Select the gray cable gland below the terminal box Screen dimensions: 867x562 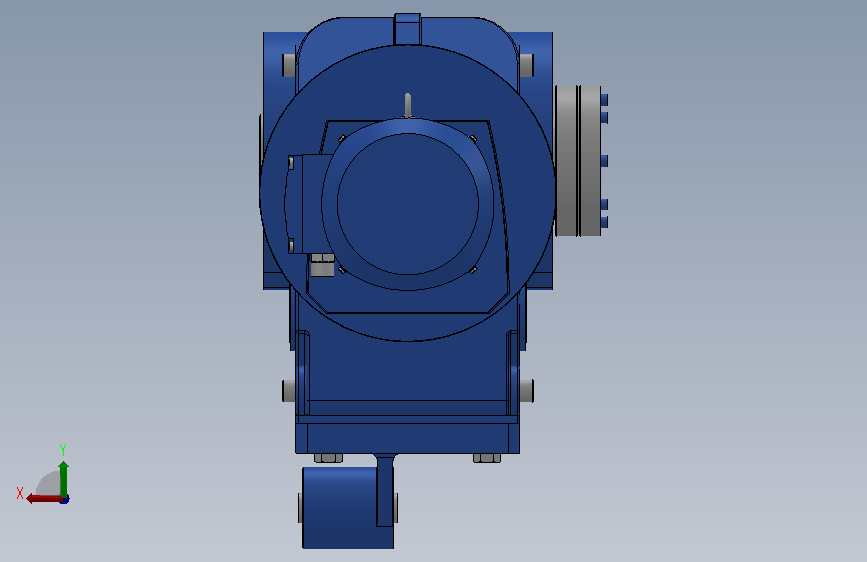(x=322, y=266)
